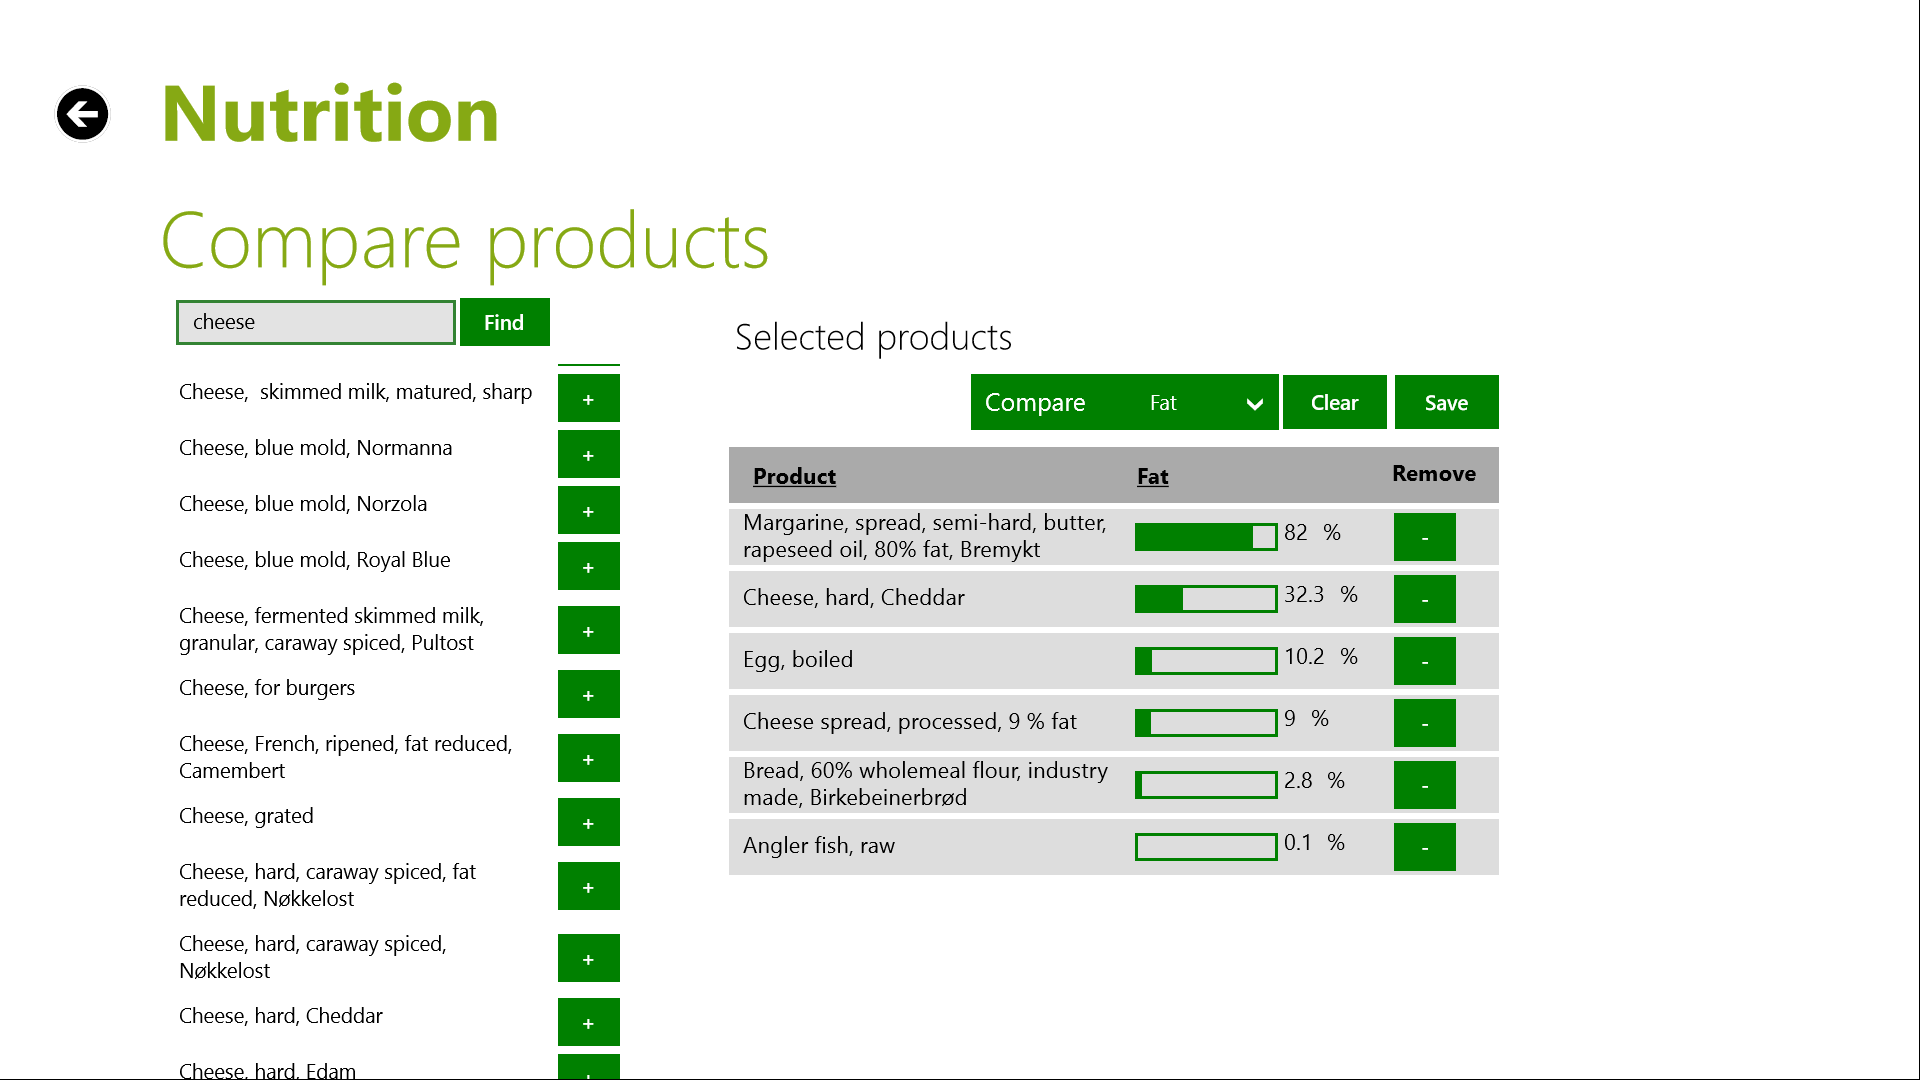This screenshot has width=1920, height=1080.
Task: Add Cheese, skimmed milk, matured, sharp
Action: 588,399
